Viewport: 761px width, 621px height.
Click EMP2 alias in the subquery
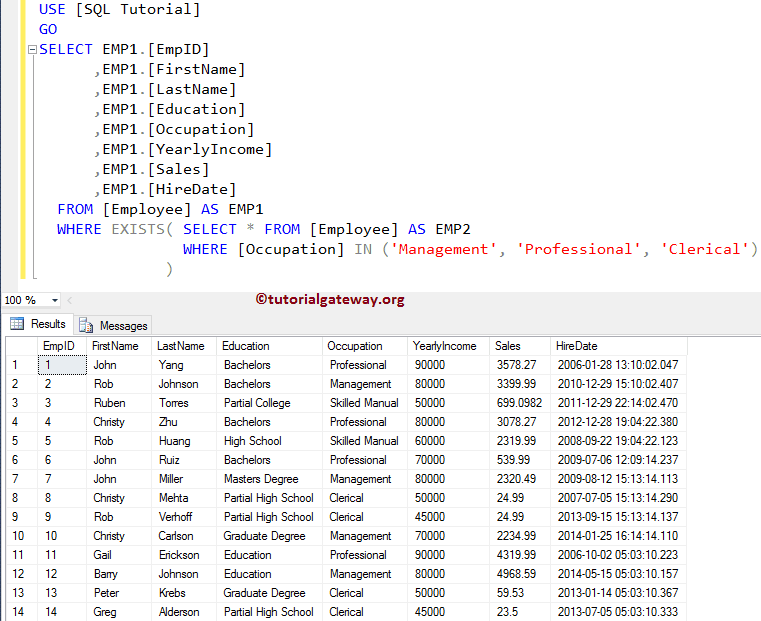452,229
